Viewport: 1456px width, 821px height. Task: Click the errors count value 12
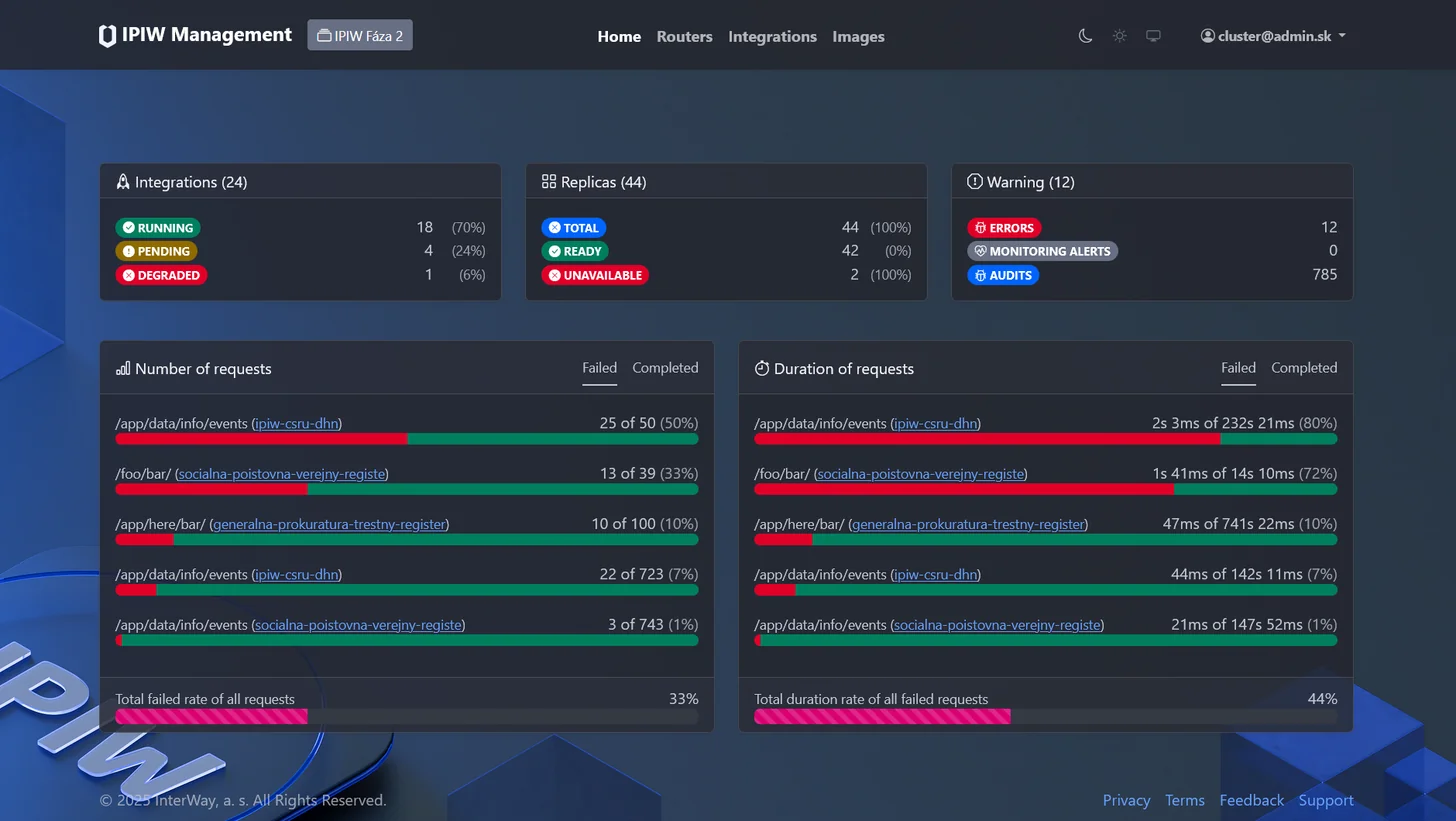(1328, 227)
